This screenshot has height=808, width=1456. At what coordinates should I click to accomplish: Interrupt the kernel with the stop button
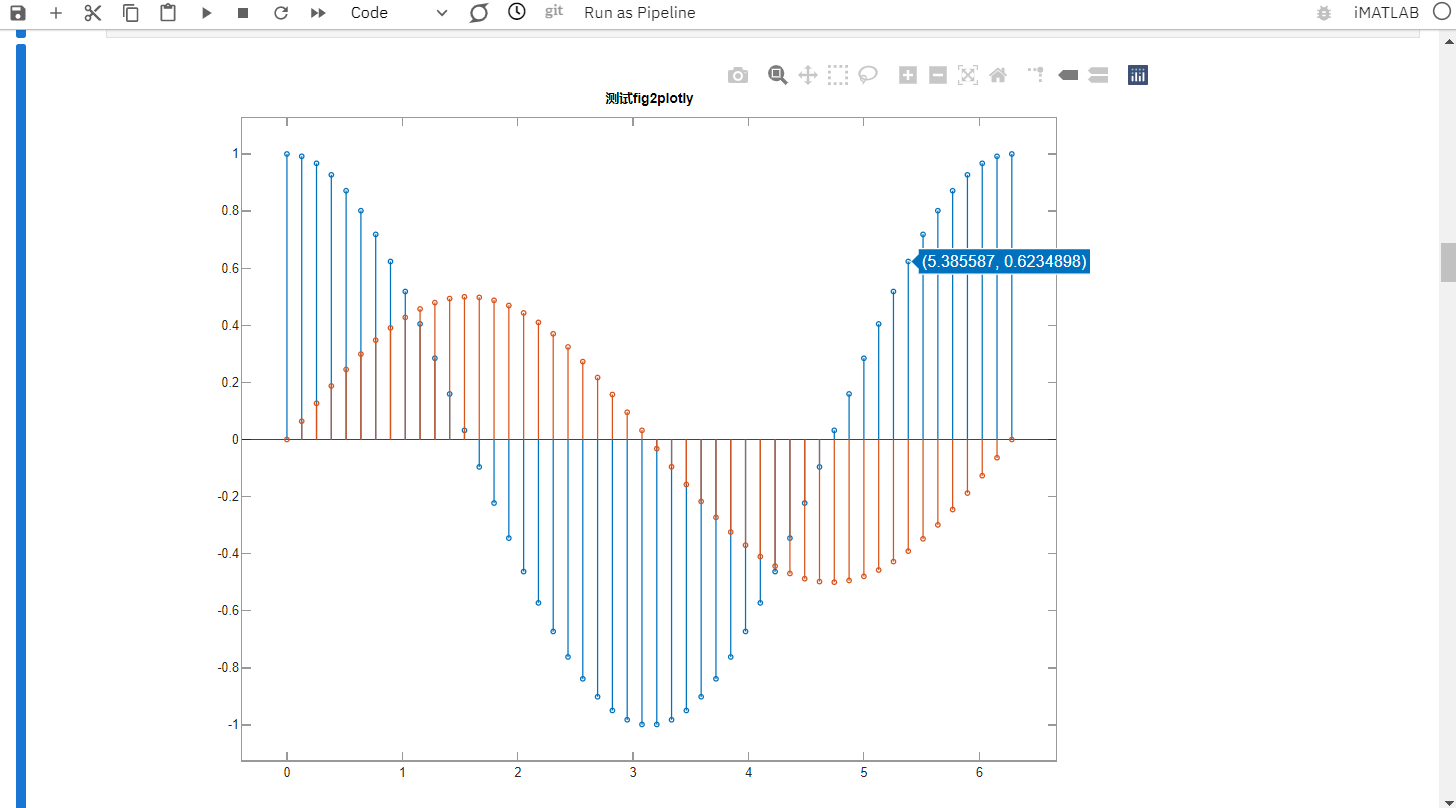click(x=243, y=13)
